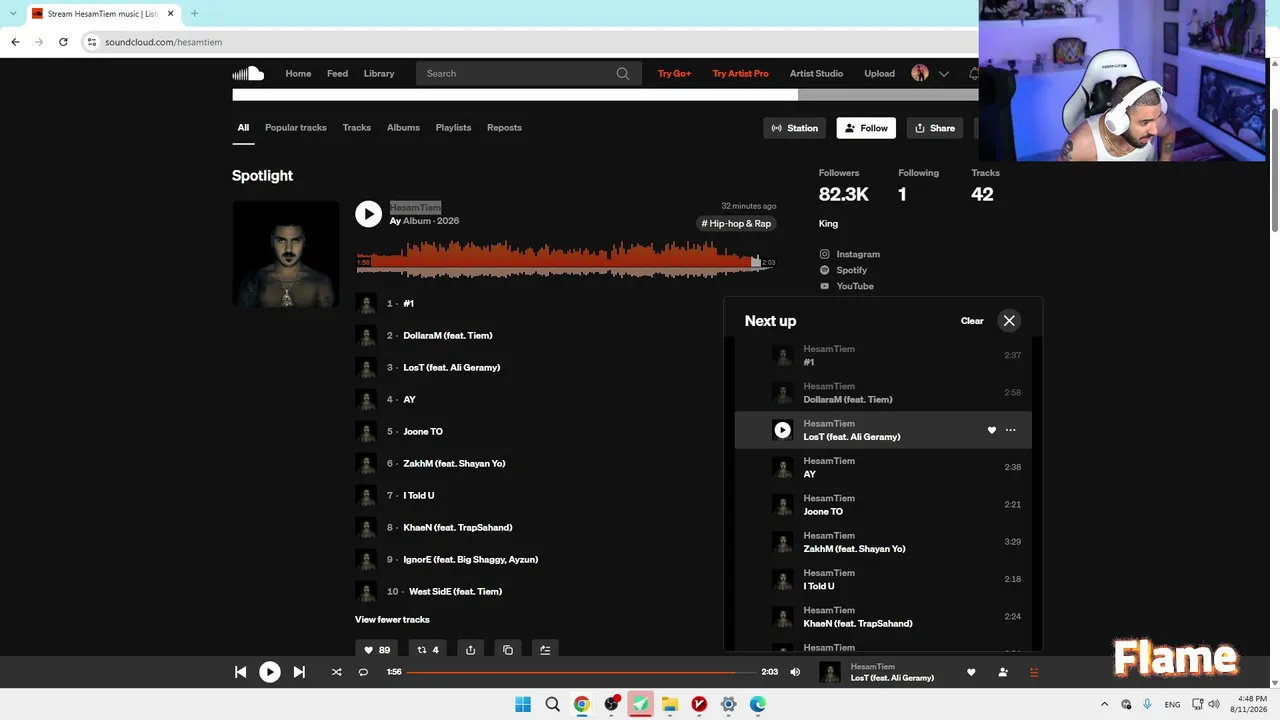Switch to the Albums tab
1280x720 pixels.
pos(403,128)
